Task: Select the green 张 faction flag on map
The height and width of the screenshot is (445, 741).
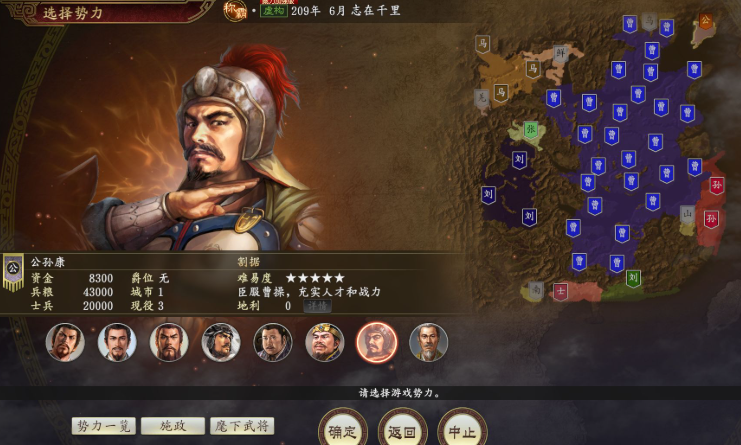Action: coord(531,129)
